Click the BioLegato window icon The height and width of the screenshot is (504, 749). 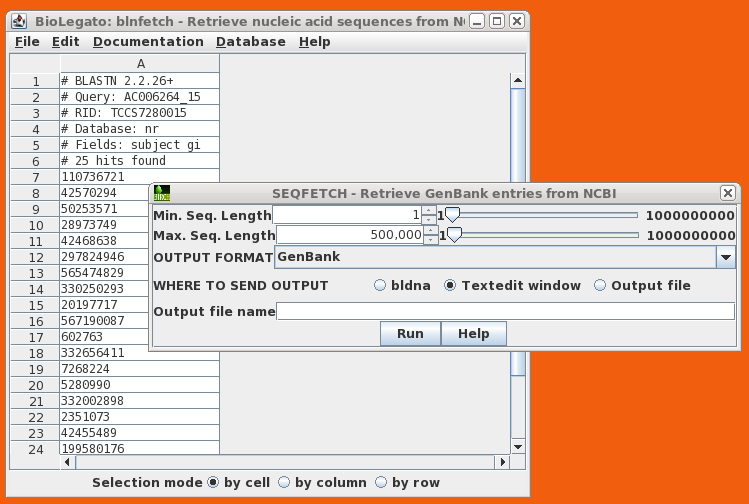coord(22,20)
